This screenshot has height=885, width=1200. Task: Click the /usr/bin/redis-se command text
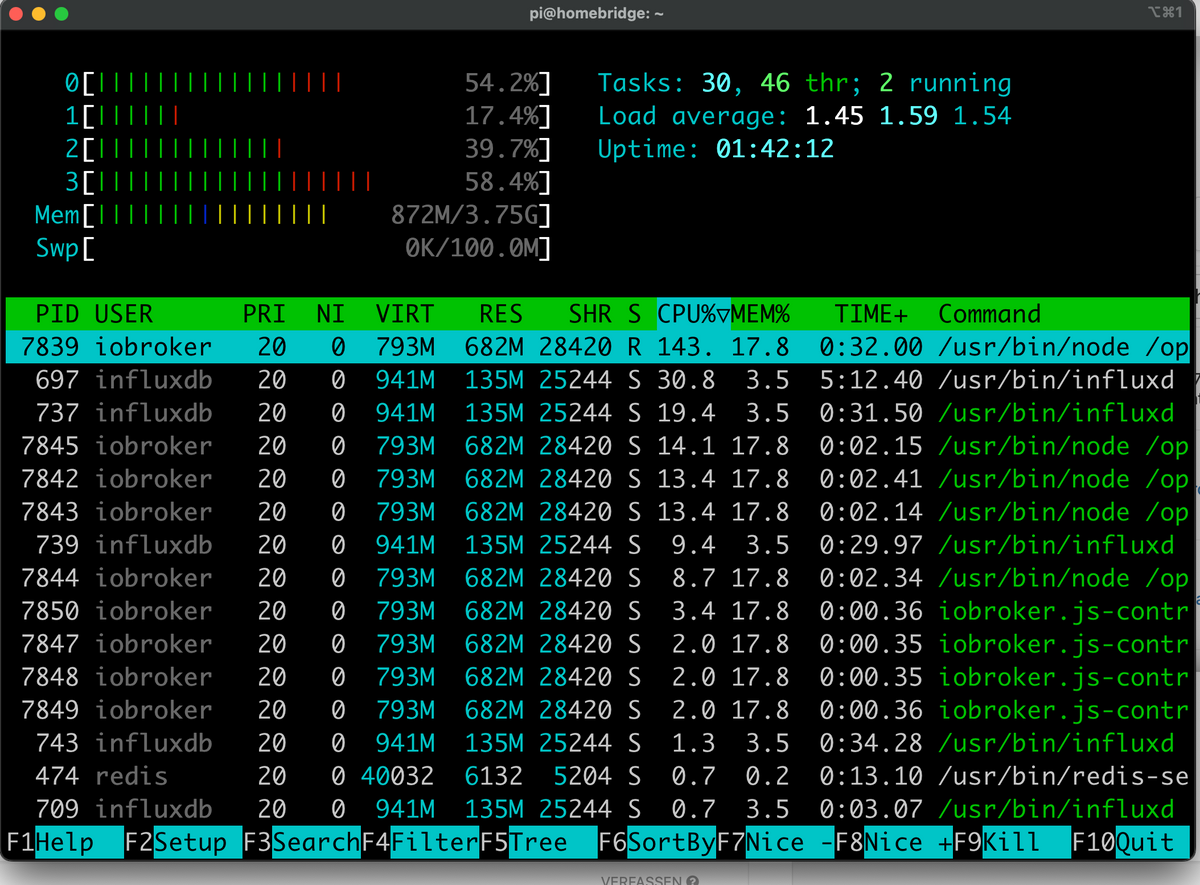pos(1063,776)
